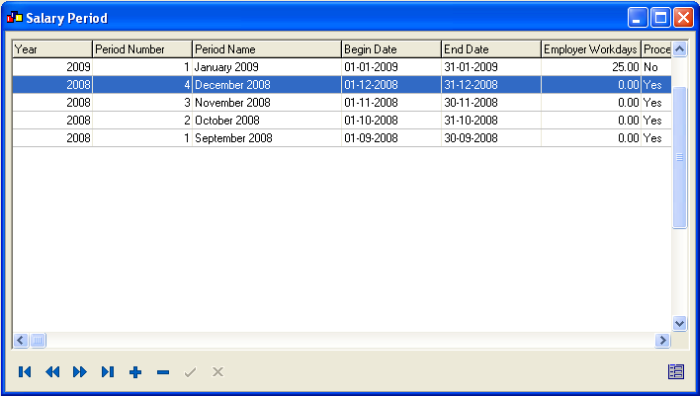Click the vertical scrollbar thumb
700x396 pixels.
(679, 157)
